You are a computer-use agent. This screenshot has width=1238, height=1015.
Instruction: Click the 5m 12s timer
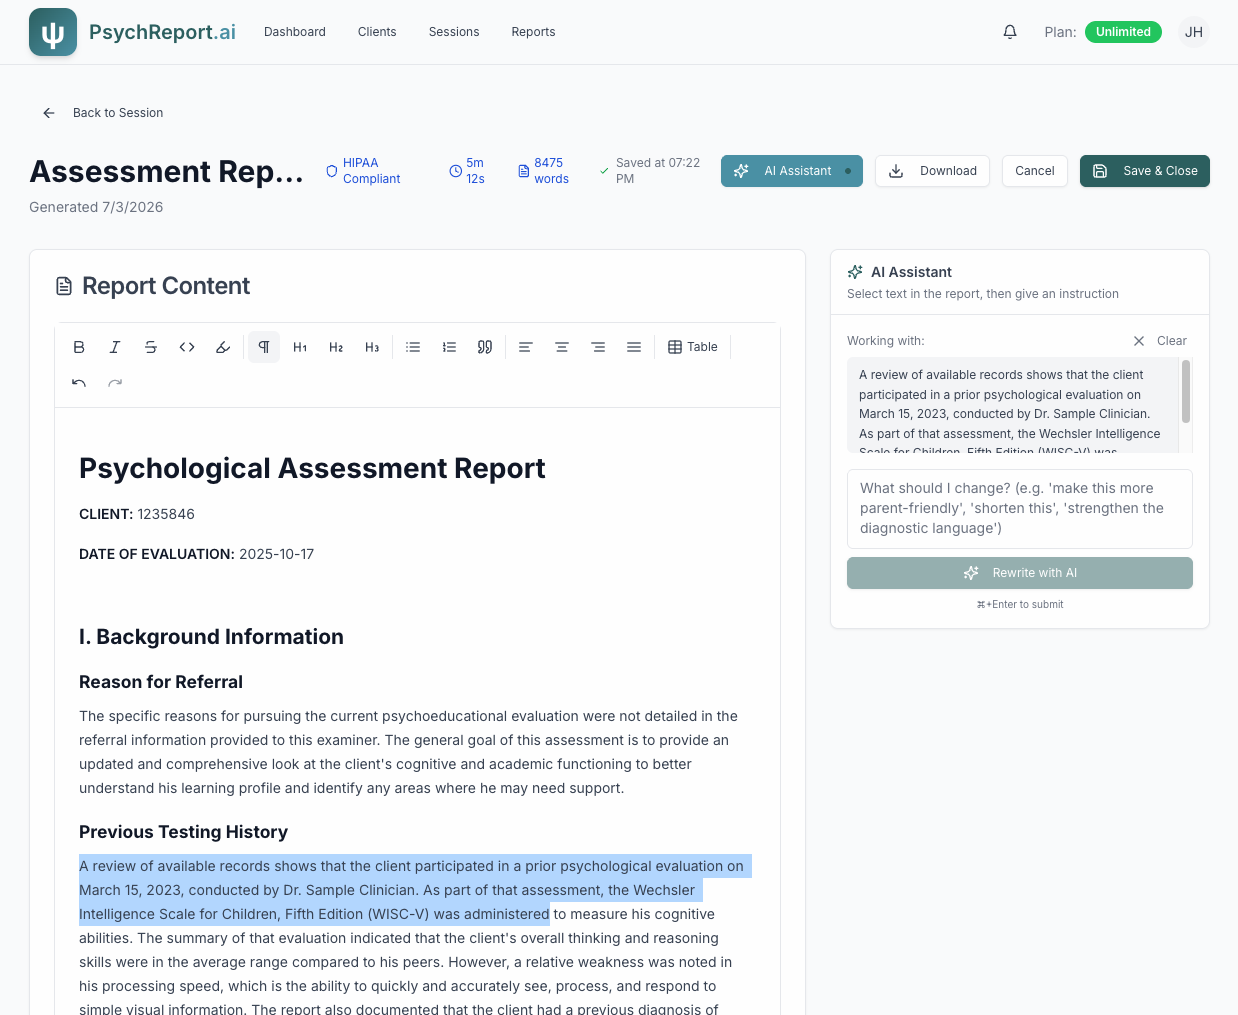pyautogui.click(x=467, y=171)
